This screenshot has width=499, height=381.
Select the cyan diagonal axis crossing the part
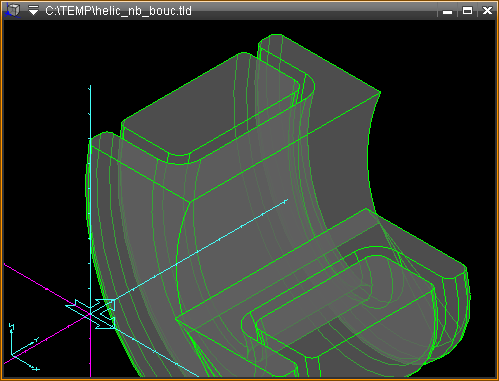point(201,249)
